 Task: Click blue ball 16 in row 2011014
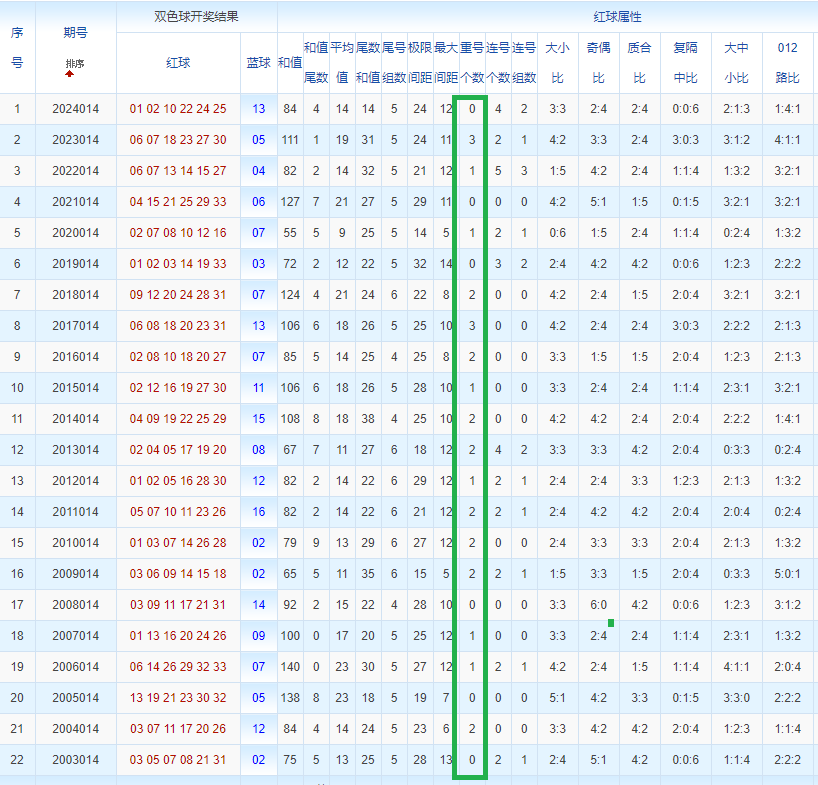click(x=259, y=512)
